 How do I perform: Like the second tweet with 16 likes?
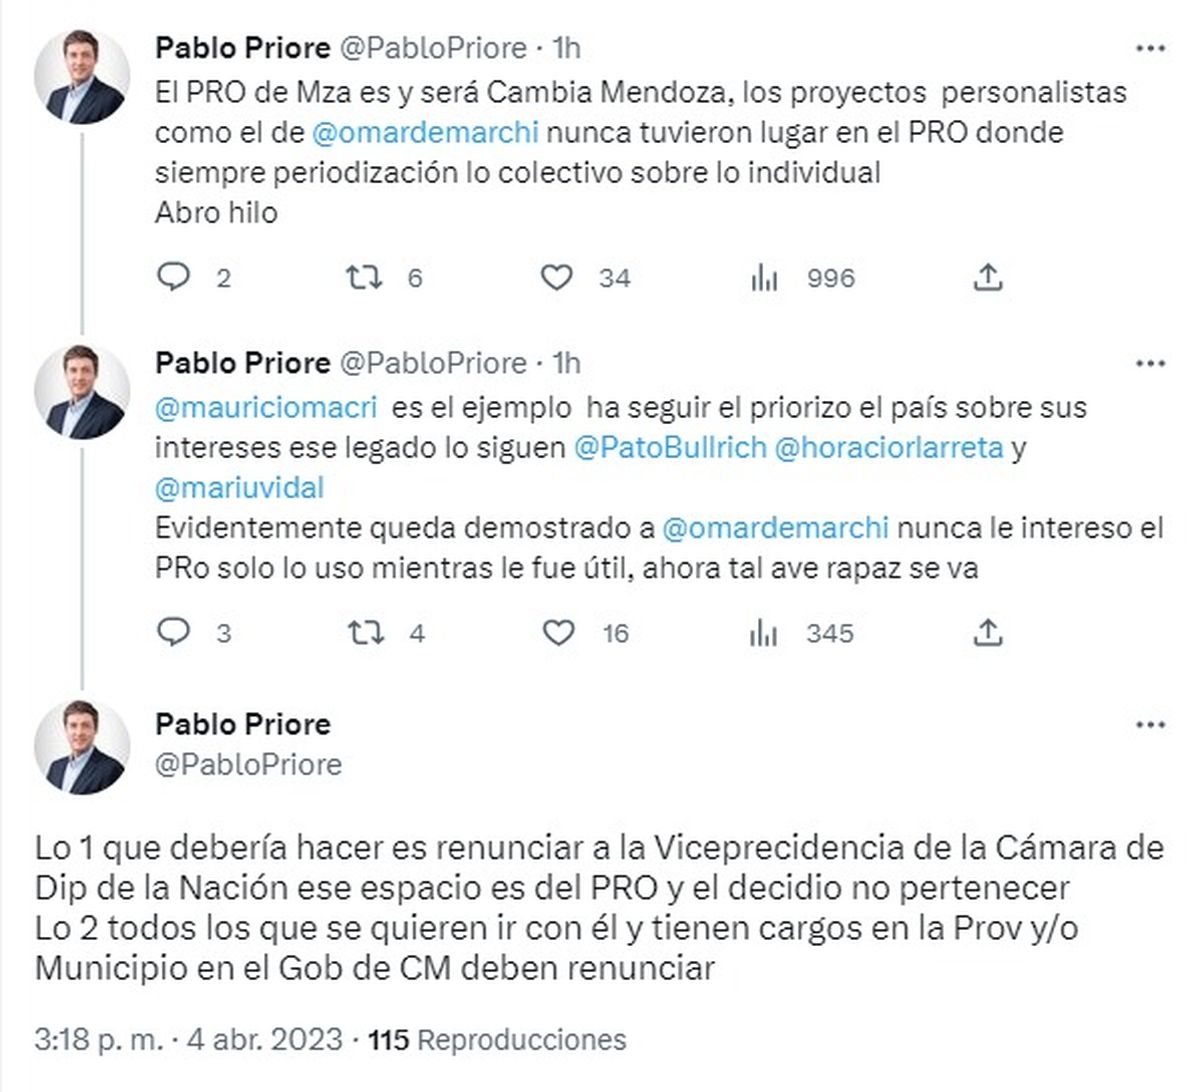pyautogui.click(x=558, y=632)
